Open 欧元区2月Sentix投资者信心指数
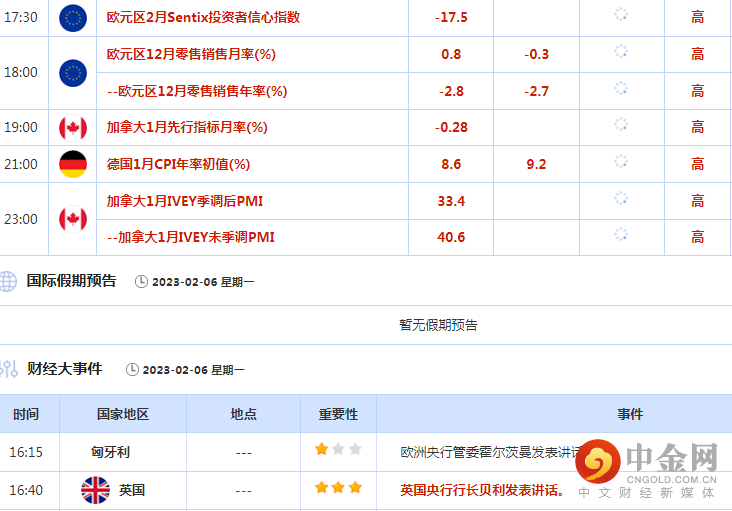Viewport: 732px width, 511px height. (x=203, y=17)
